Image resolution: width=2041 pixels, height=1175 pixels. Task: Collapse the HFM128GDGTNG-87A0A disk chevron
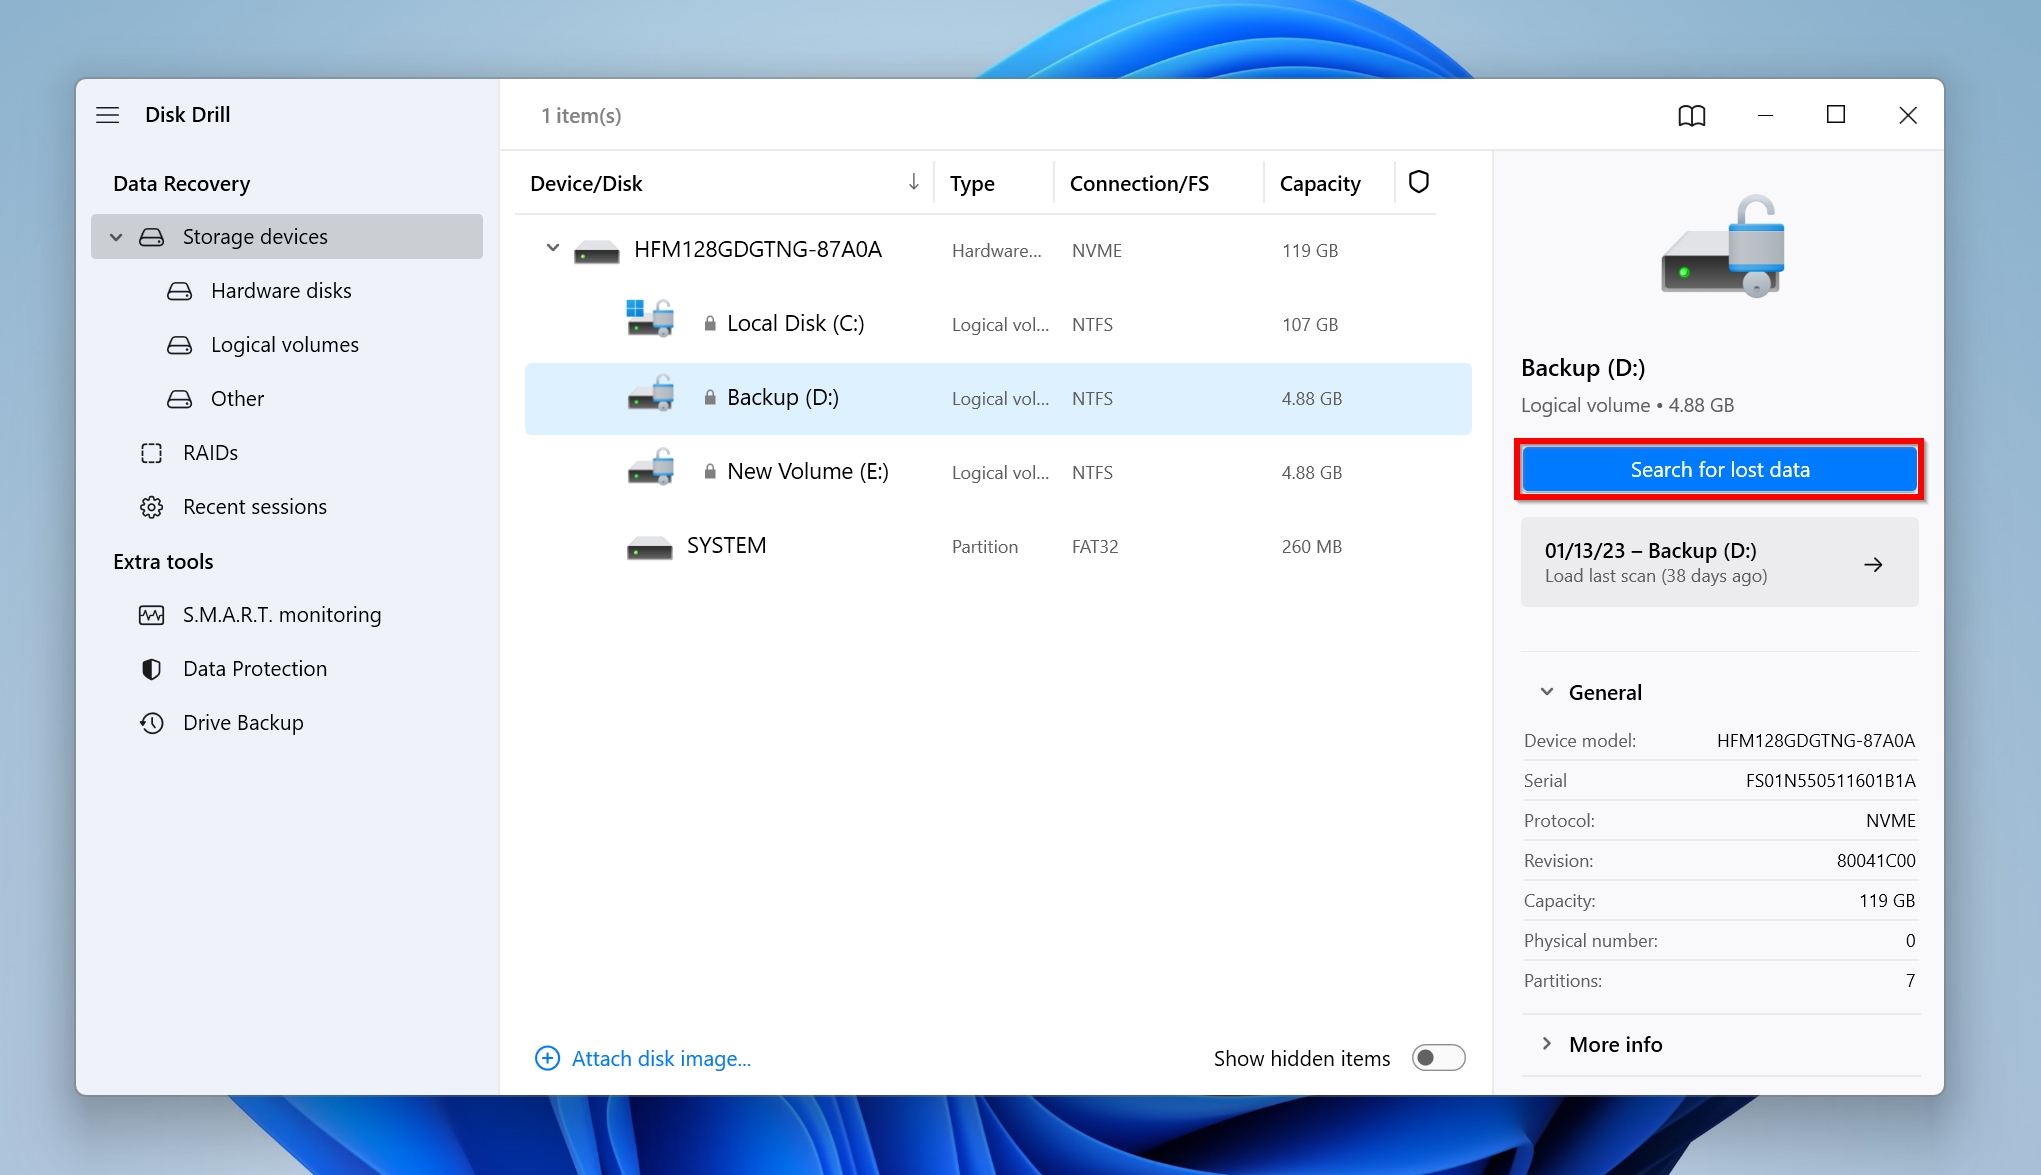pyautogui.click(x=552, y=248)
